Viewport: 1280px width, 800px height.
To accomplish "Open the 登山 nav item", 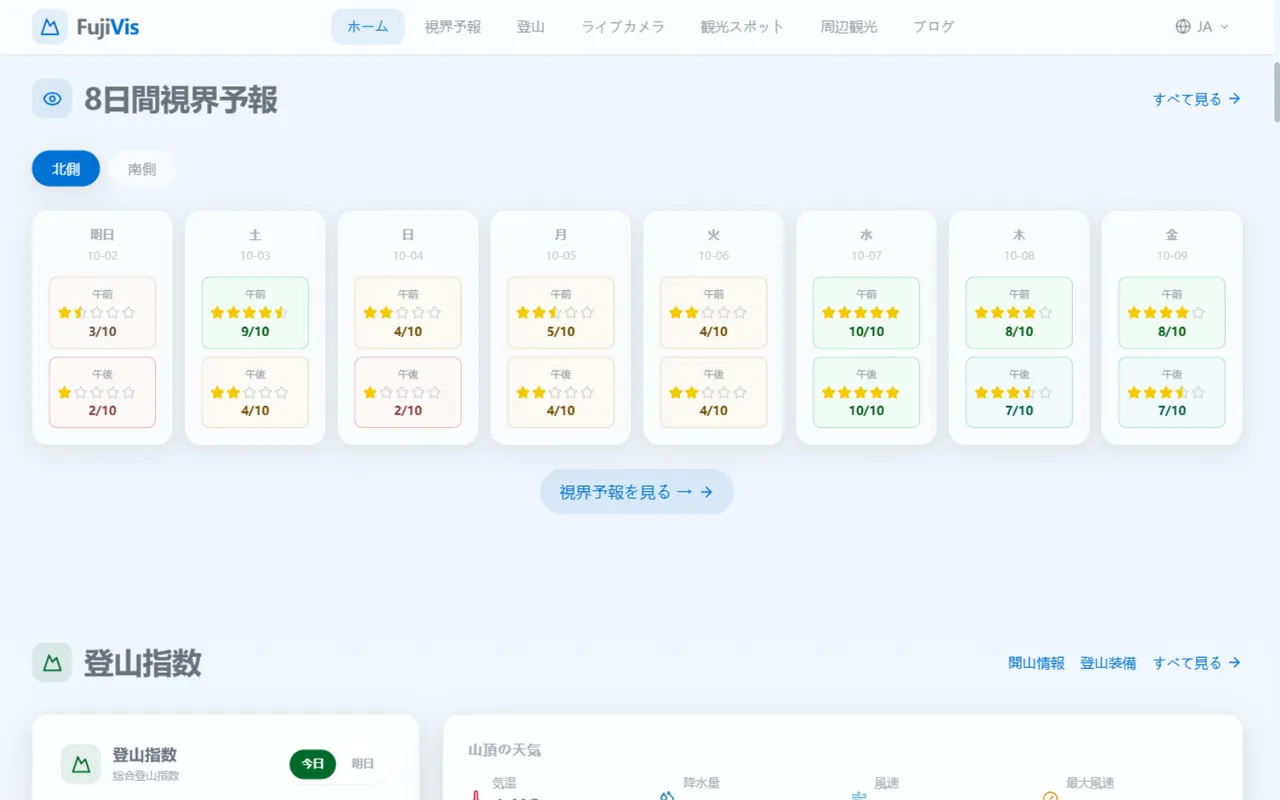I will click(531, 27).
